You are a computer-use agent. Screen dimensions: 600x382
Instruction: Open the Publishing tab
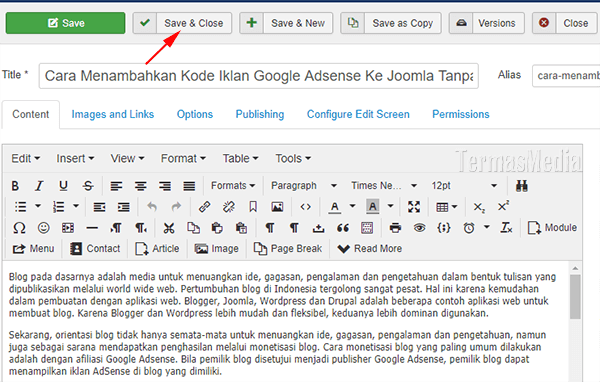click(260, 114)
